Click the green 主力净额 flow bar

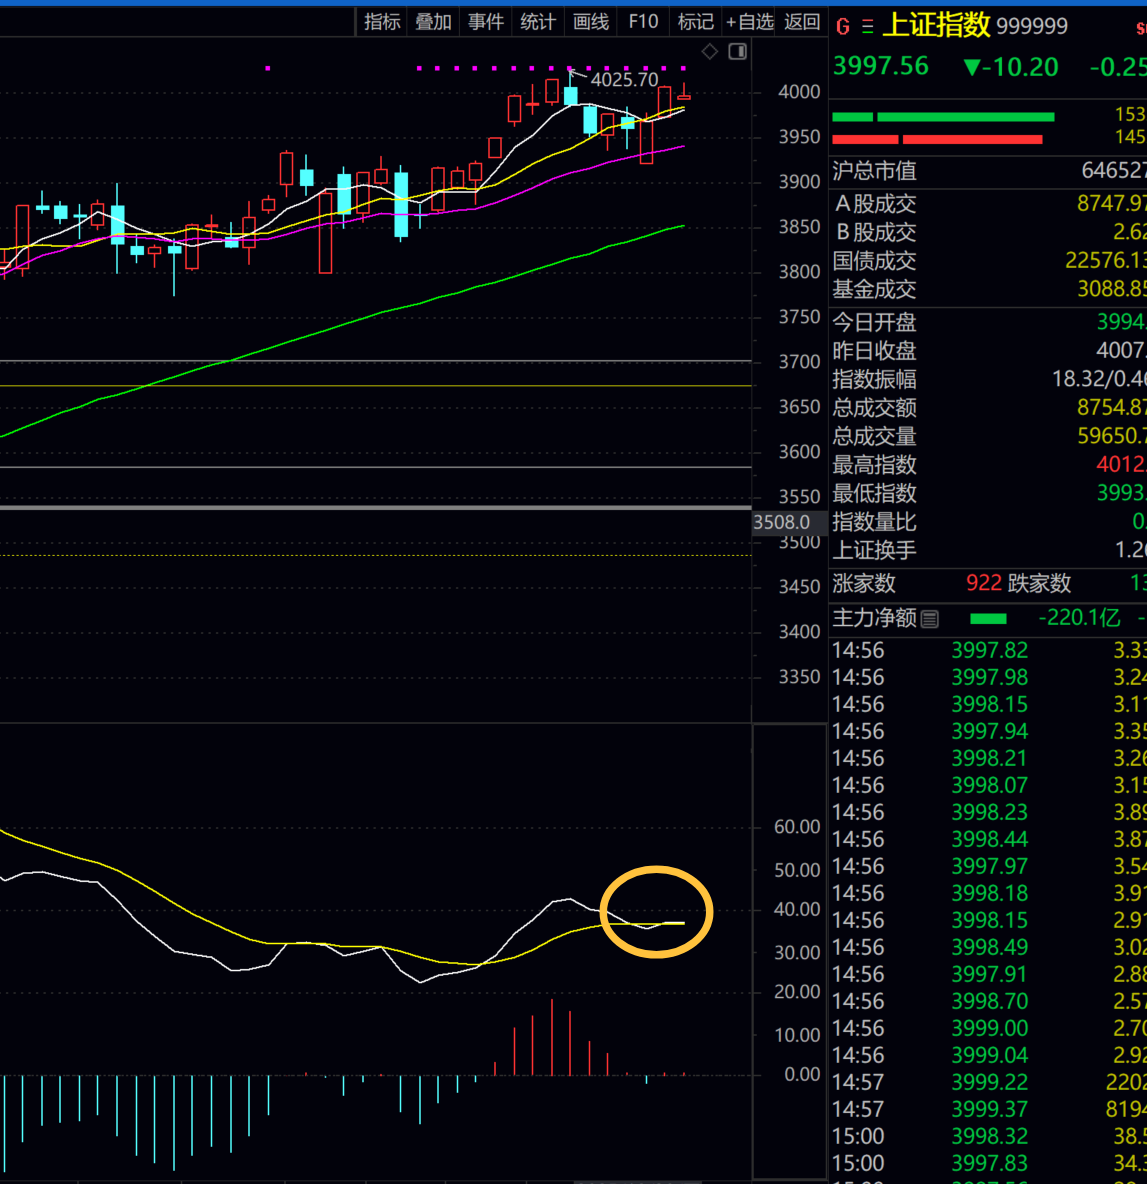click(x=988, y=619)
